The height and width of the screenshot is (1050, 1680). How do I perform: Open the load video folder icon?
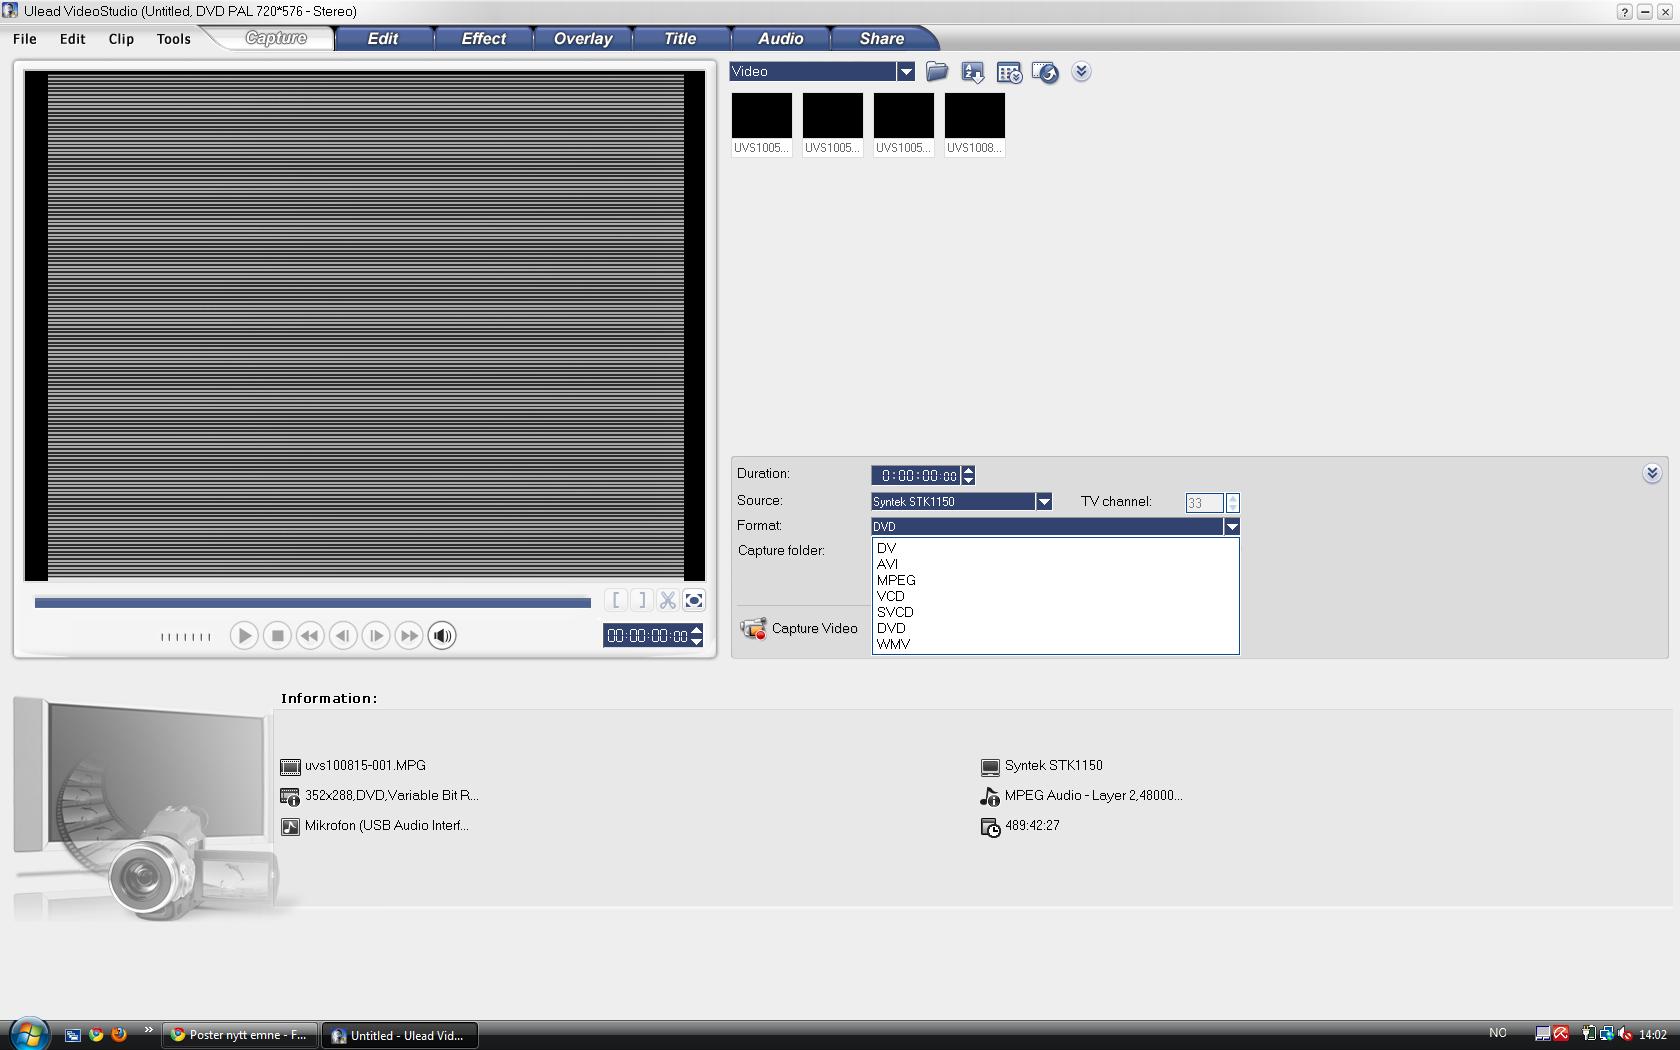pos(937,72)
